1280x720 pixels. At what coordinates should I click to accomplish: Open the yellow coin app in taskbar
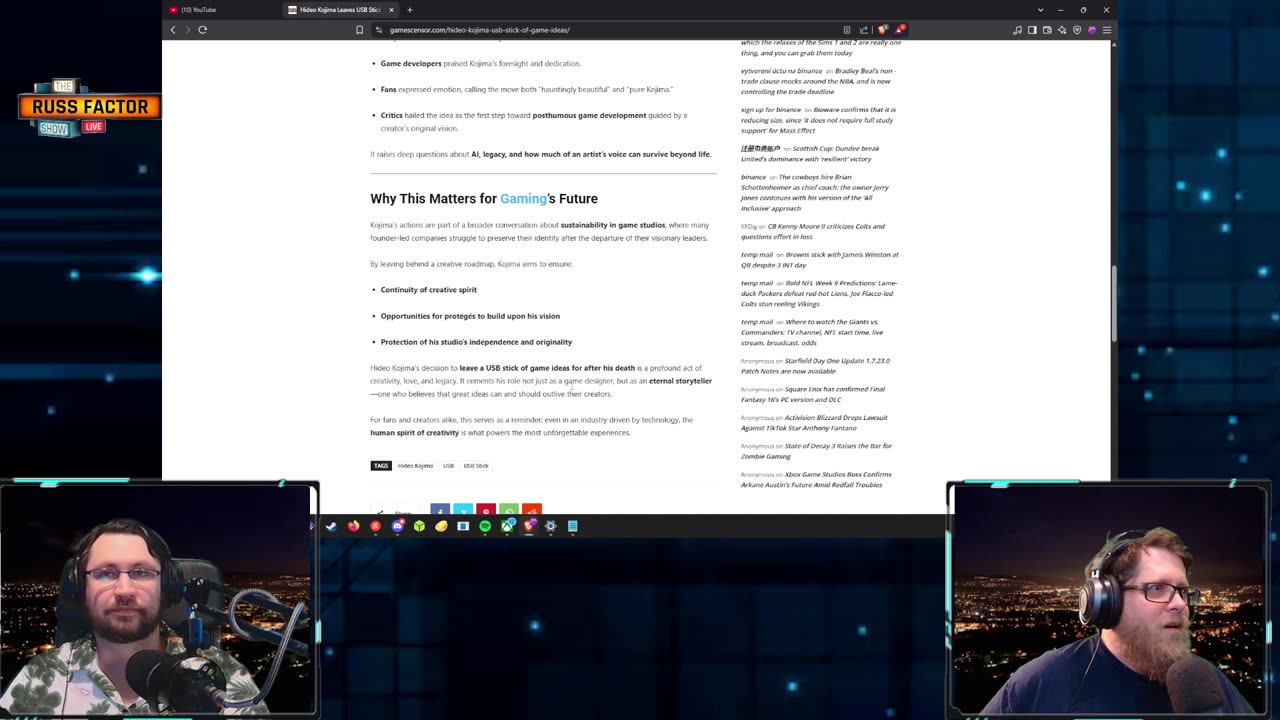(x=441, y=526)
